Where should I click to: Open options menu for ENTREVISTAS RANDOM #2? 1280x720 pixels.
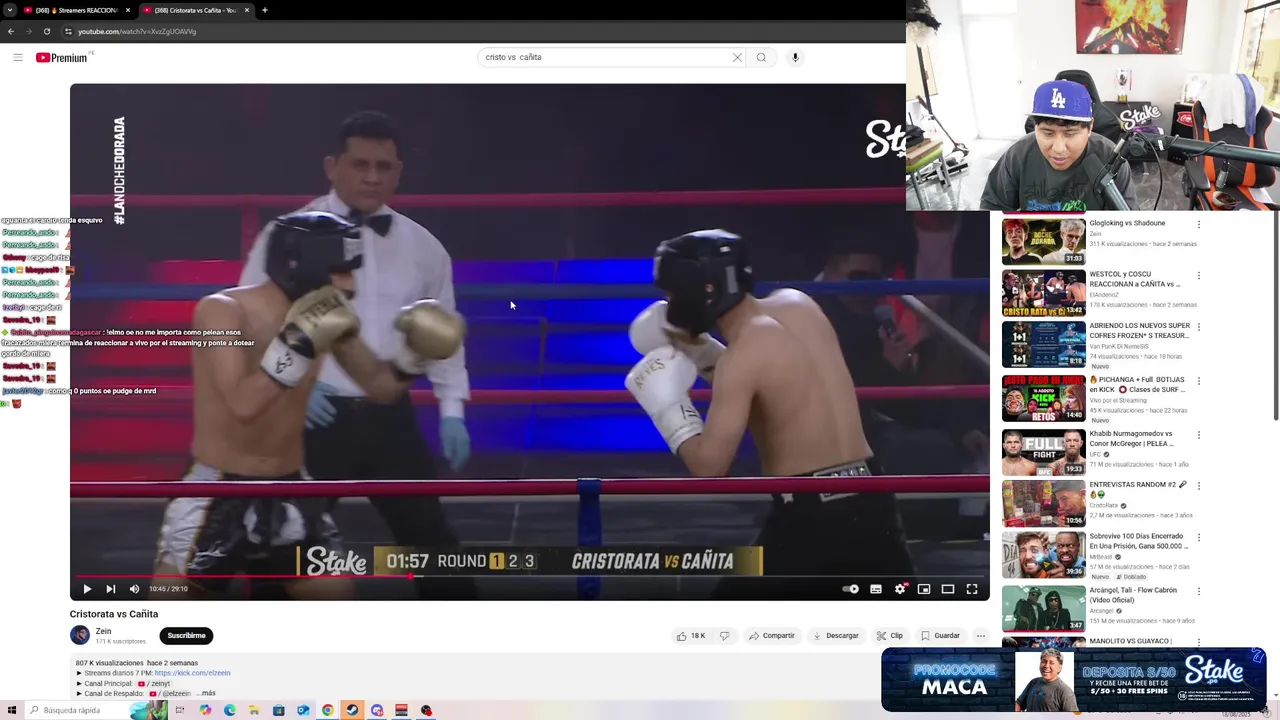pyautogui.click(x=1199, y=486)
